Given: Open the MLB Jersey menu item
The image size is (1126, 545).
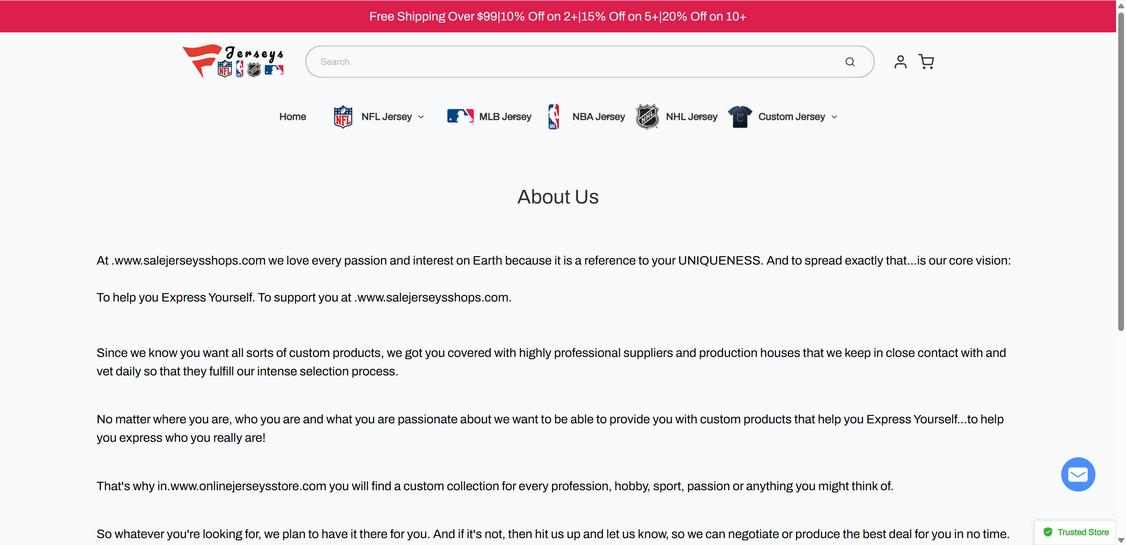Looking at the screenshot, I should point(506,116).
